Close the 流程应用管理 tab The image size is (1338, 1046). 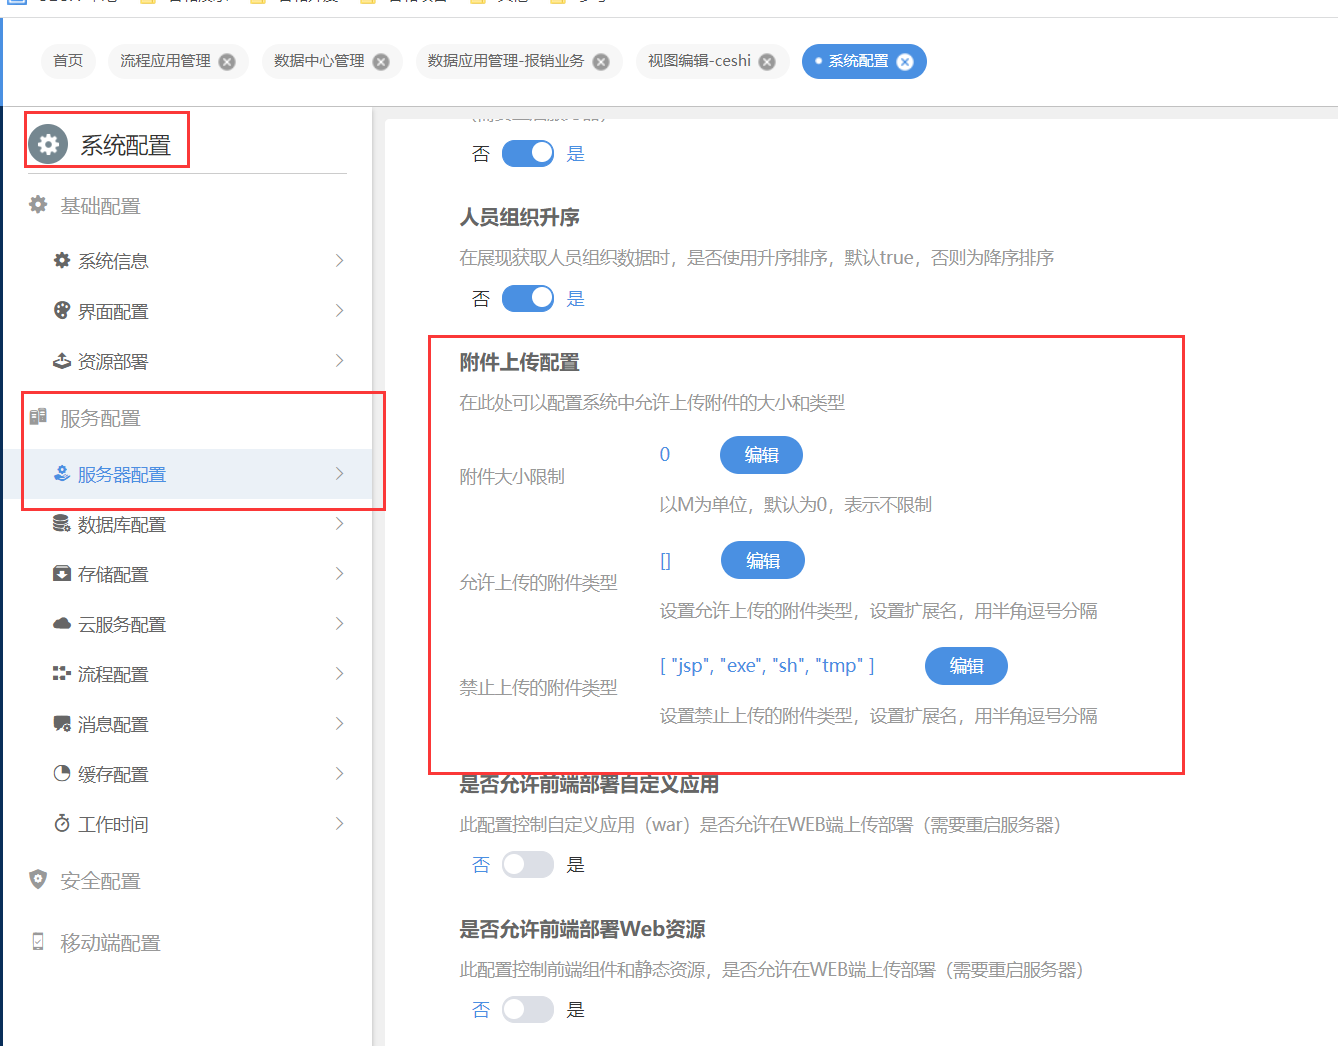(x=227, y=62)
